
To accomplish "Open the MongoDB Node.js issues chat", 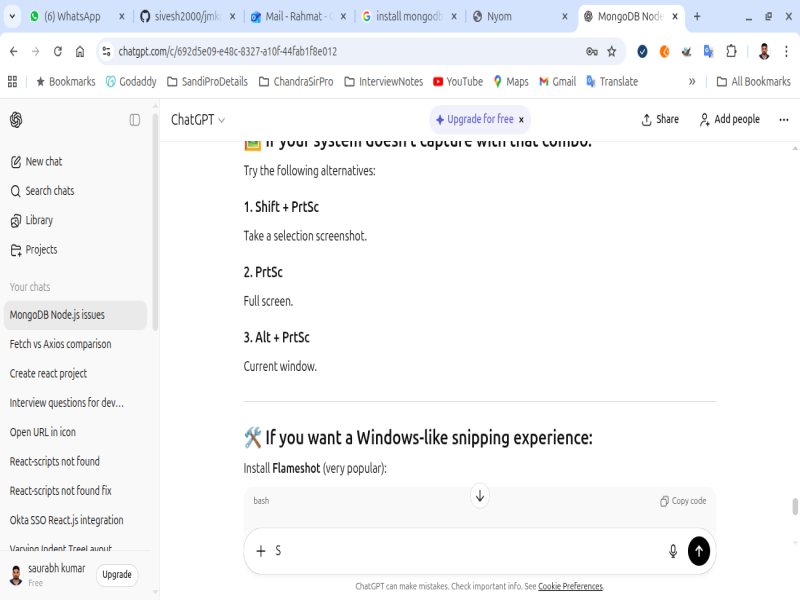I will pos(75,315).
